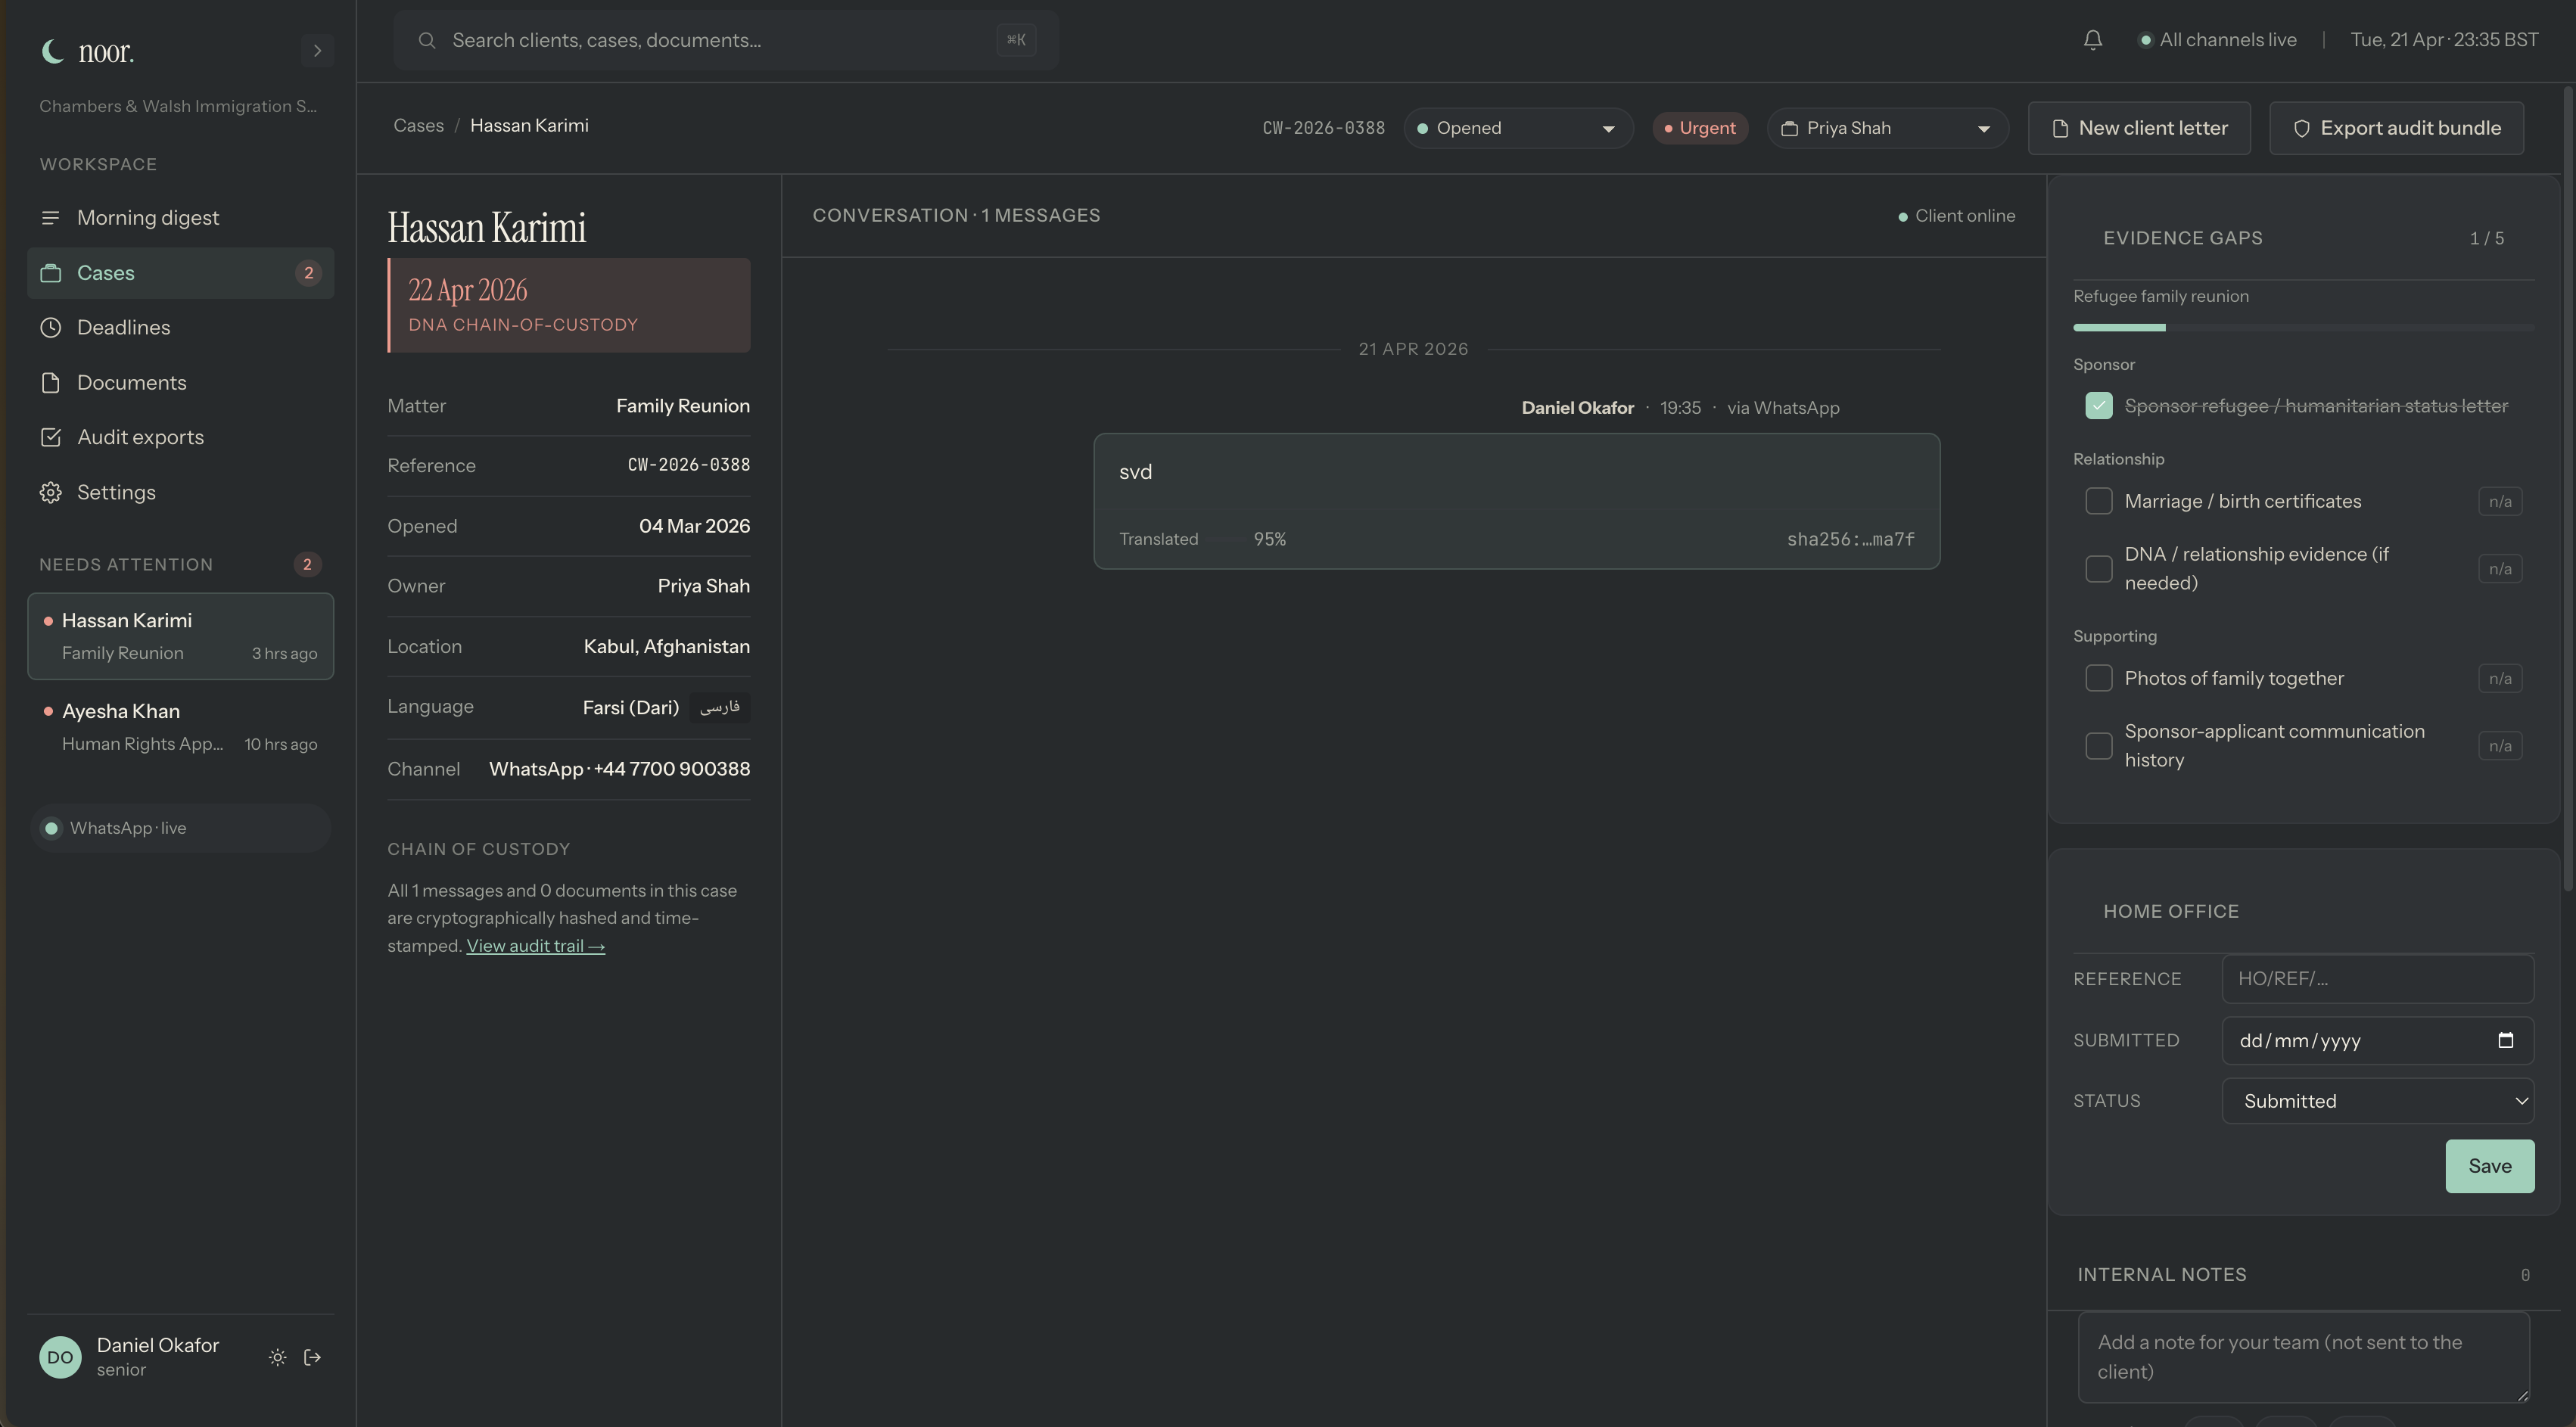Click New client letter button
The height and width of the screenshot is (1427, 2576).
(x=2139, y=128)
